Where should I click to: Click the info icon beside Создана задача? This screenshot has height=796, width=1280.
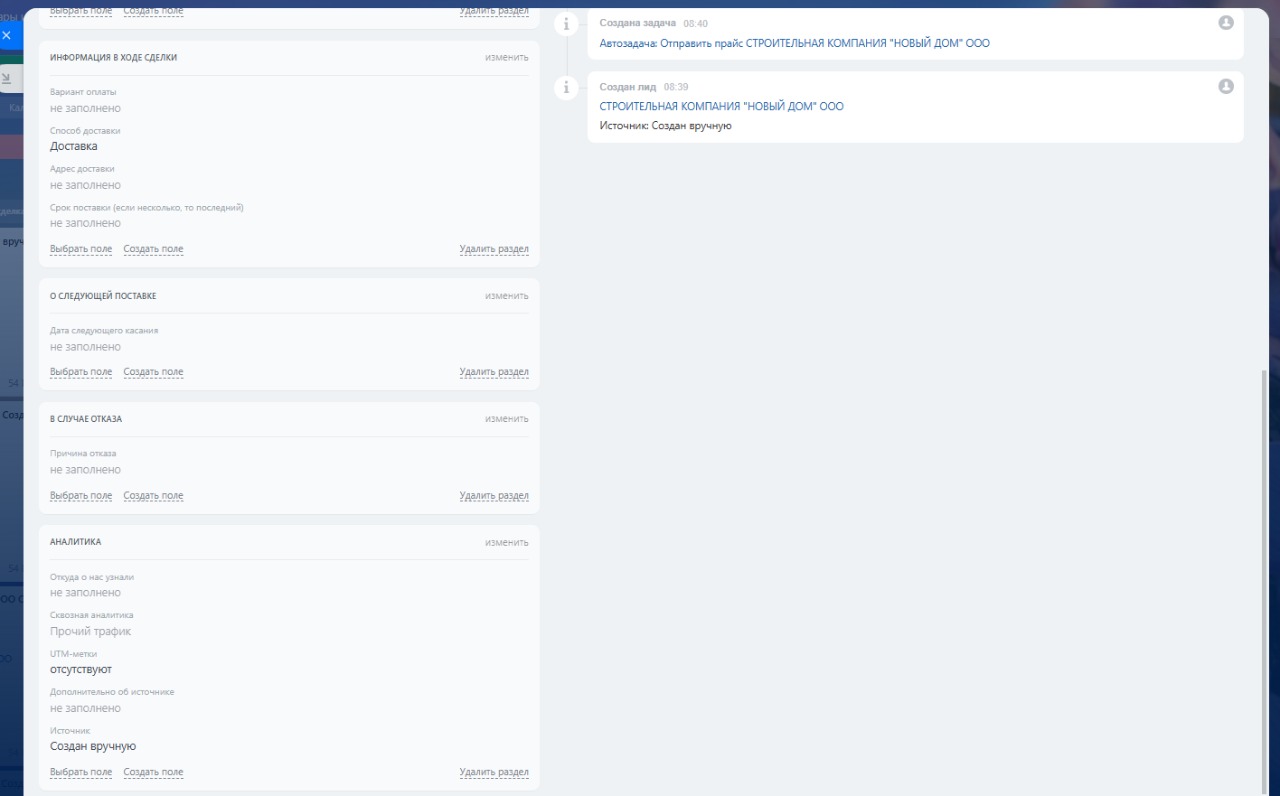[x=566, y=24]
